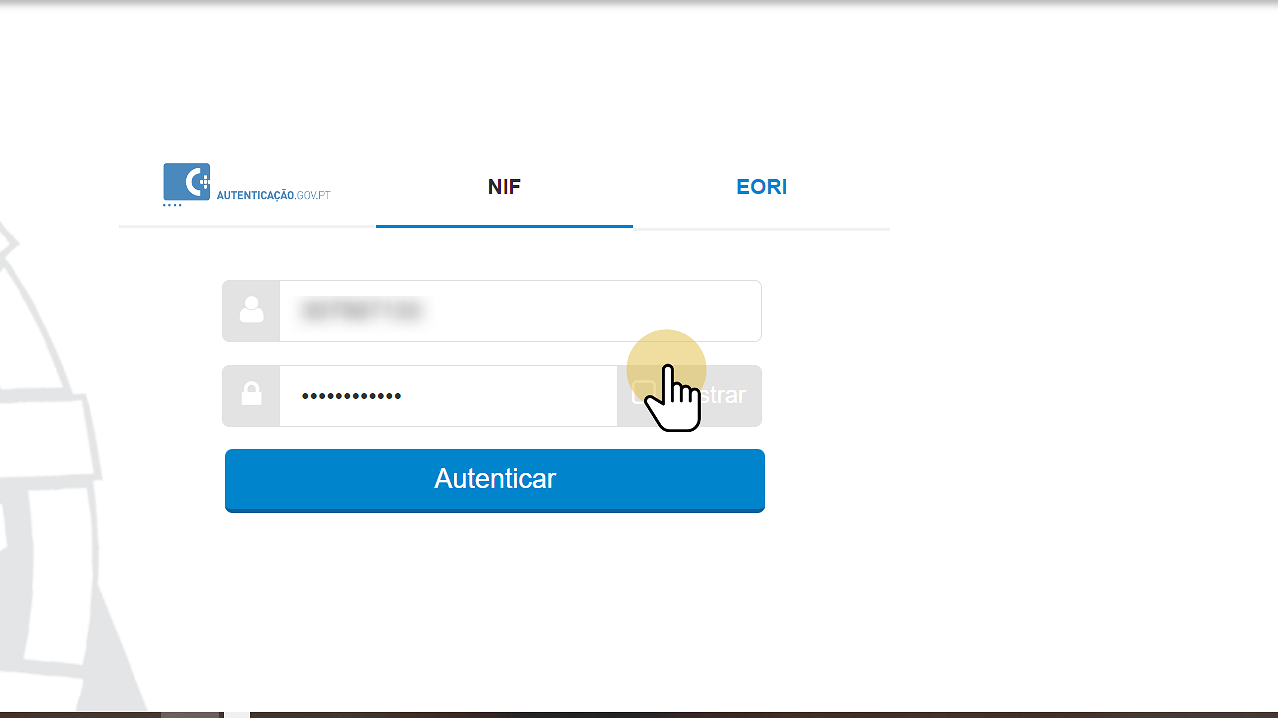Focus the password input field
Viewport: 1278px width, 718px height.
(x=448, y=396)
